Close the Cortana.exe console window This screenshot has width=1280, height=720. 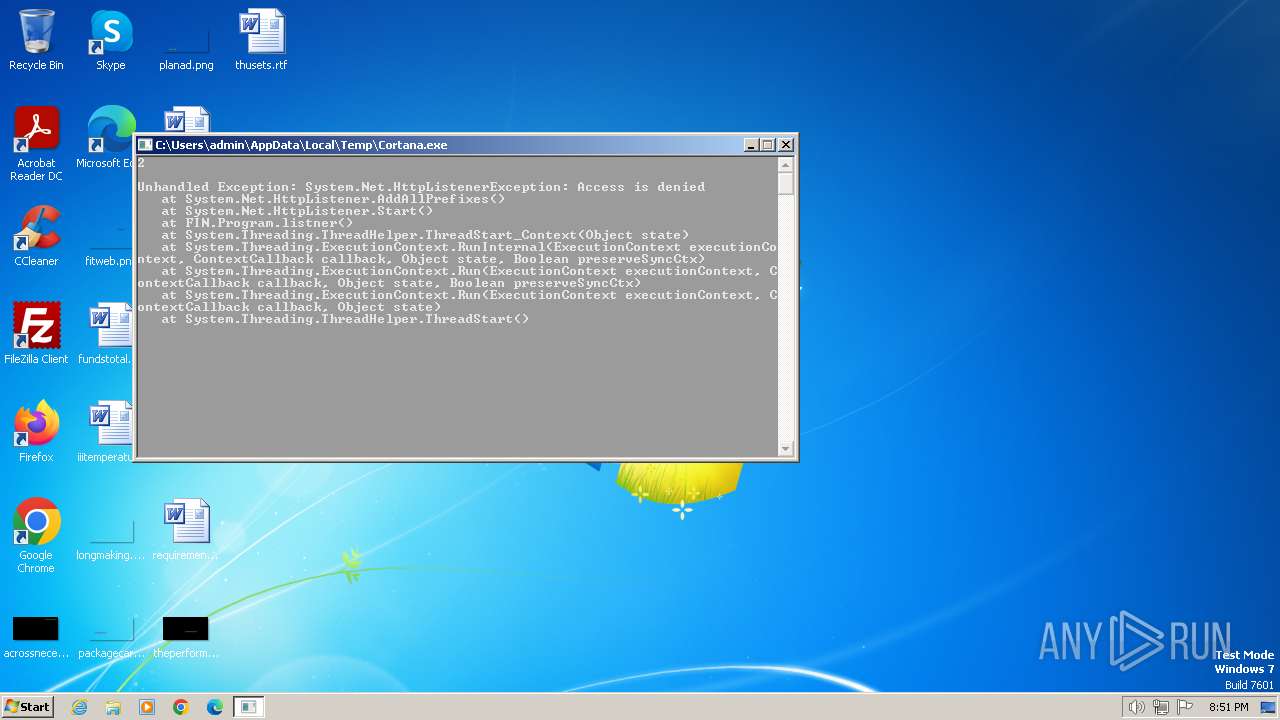[786, 145]
